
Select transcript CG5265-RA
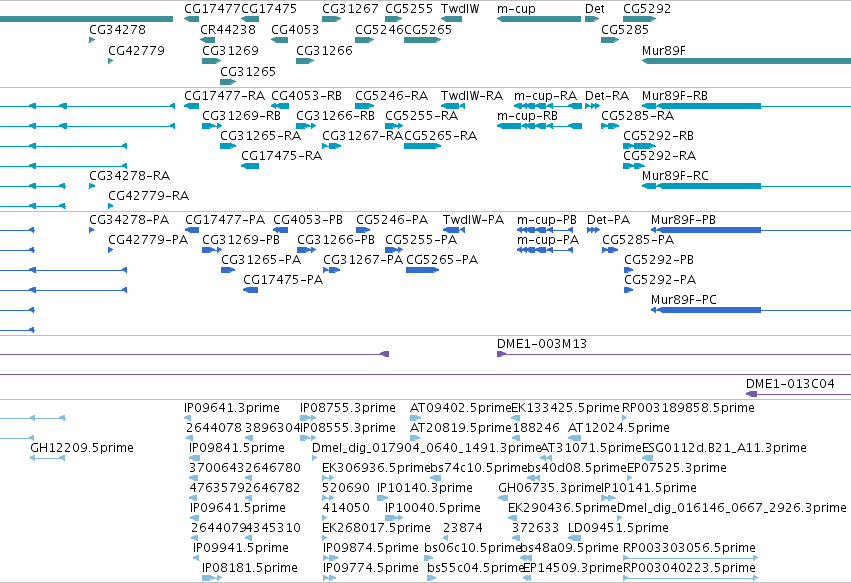click(x=441, y=136)
